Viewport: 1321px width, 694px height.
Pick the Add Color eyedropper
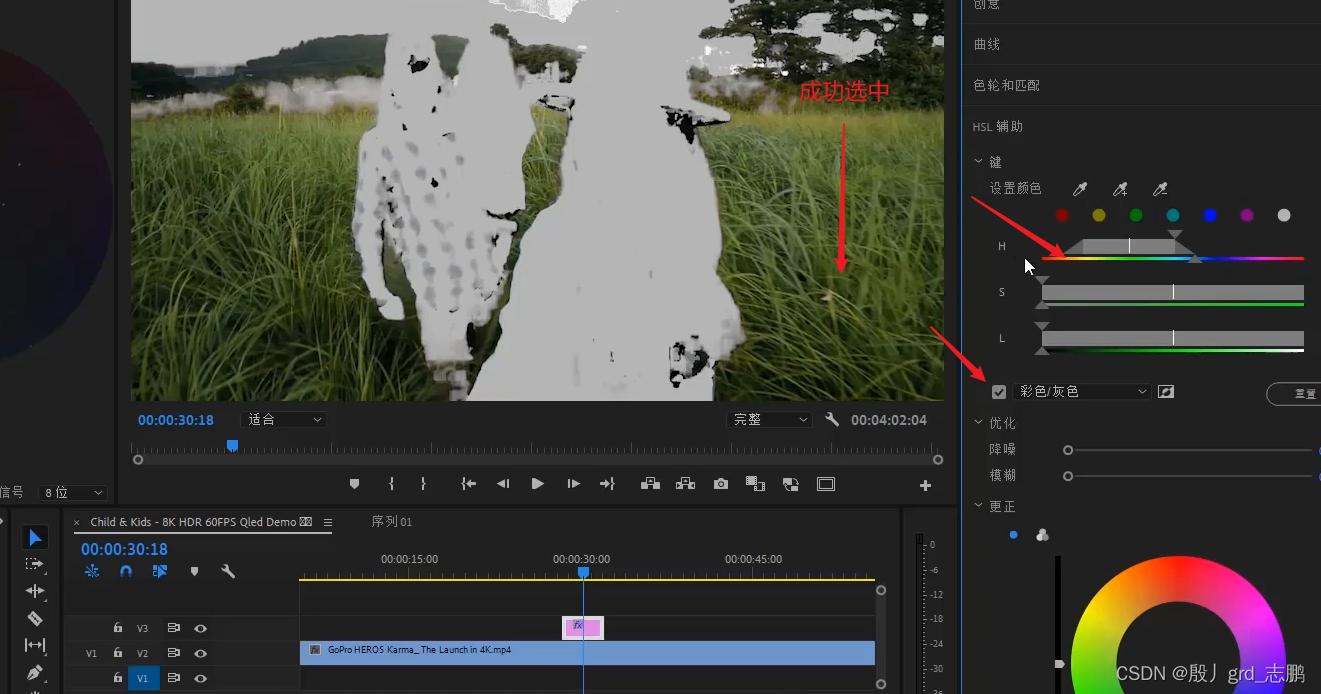tap(1120, 189)
